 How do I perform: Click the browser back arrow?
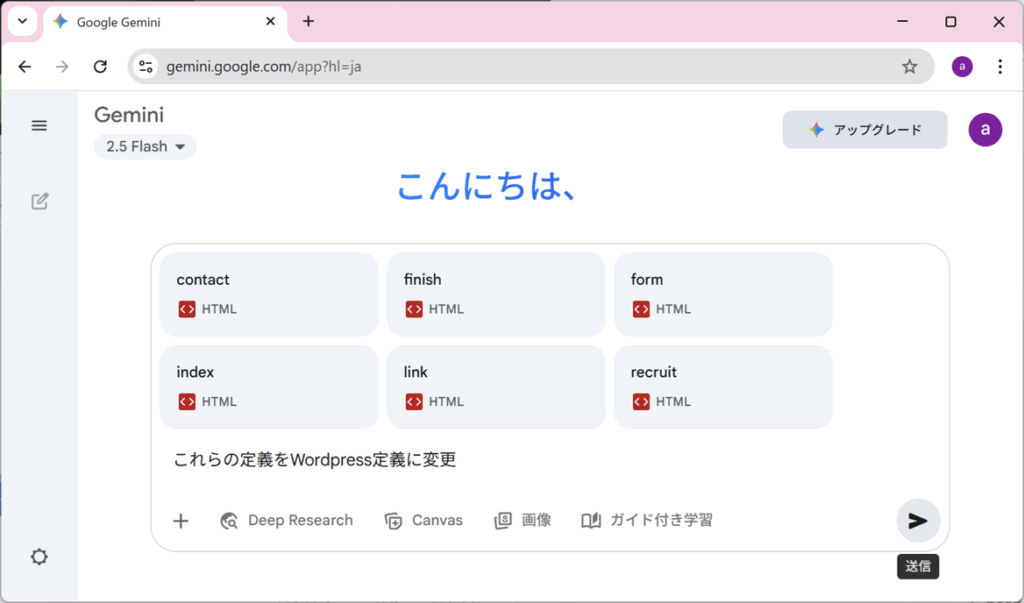pyautogui.click(x=25, y=67)
